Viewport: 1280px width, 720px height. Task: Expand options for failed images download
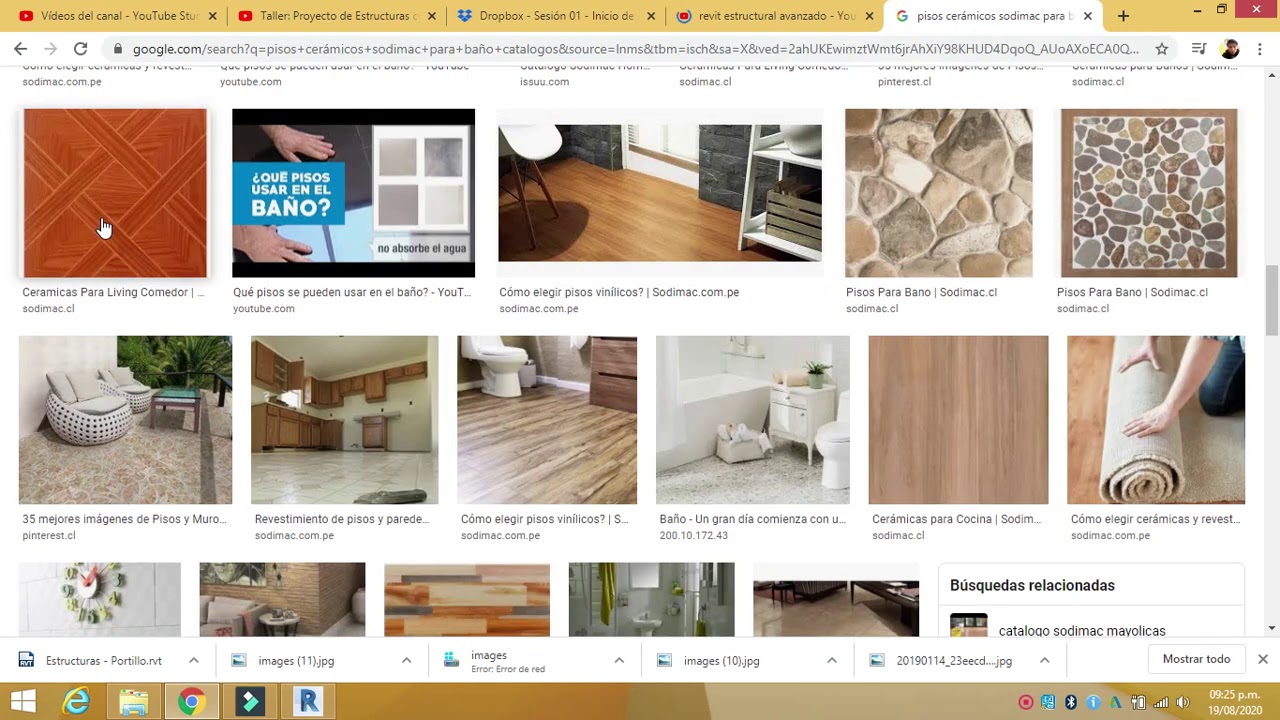point(619,660)
